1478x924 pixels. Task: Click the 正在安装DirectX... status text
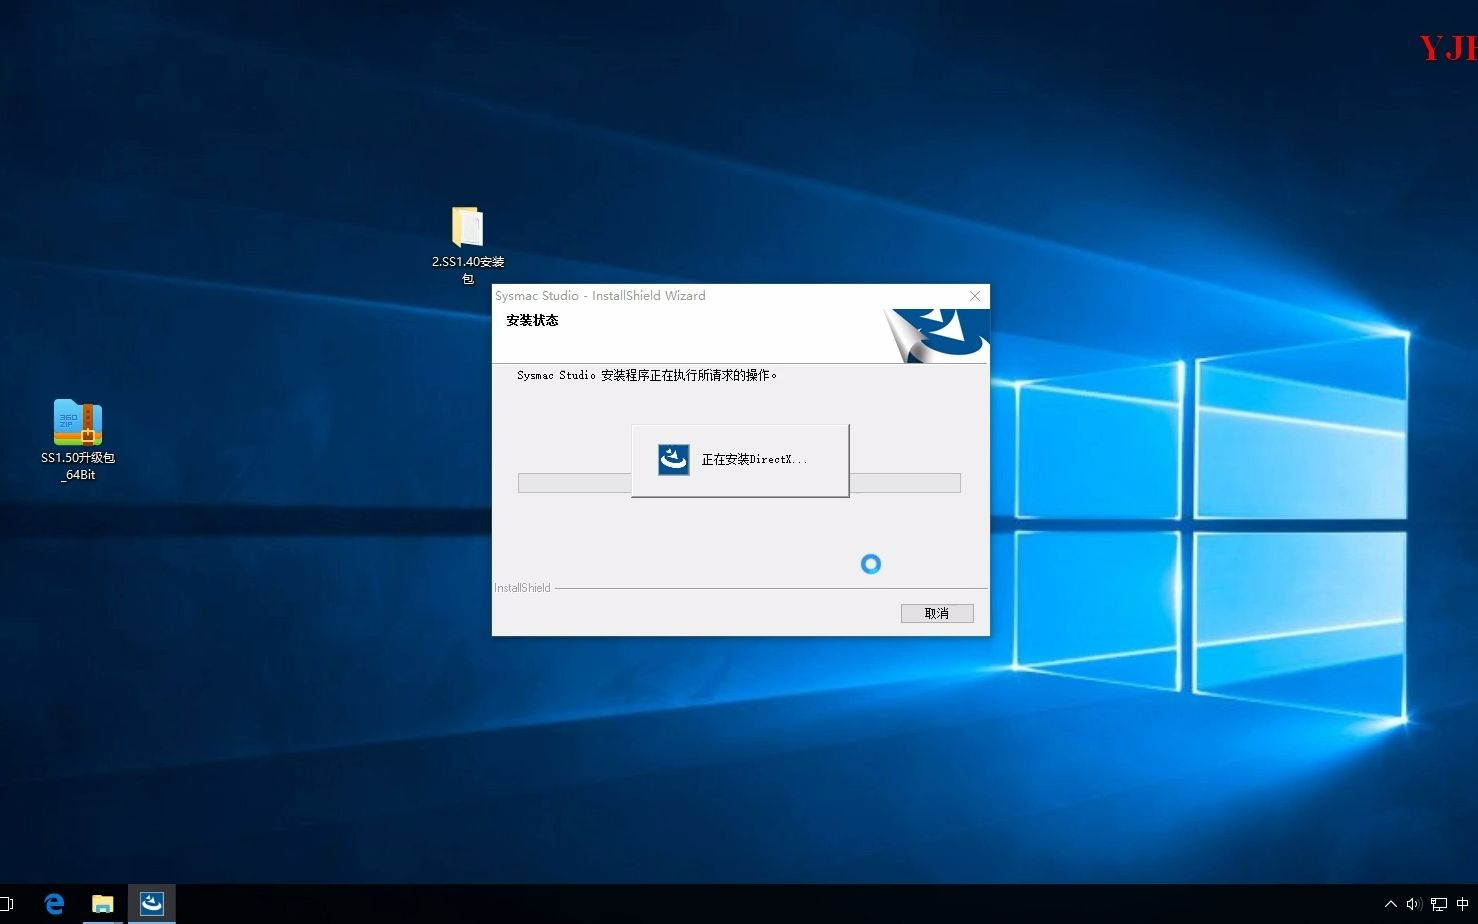pyautogui.click(x=754, y=460)
